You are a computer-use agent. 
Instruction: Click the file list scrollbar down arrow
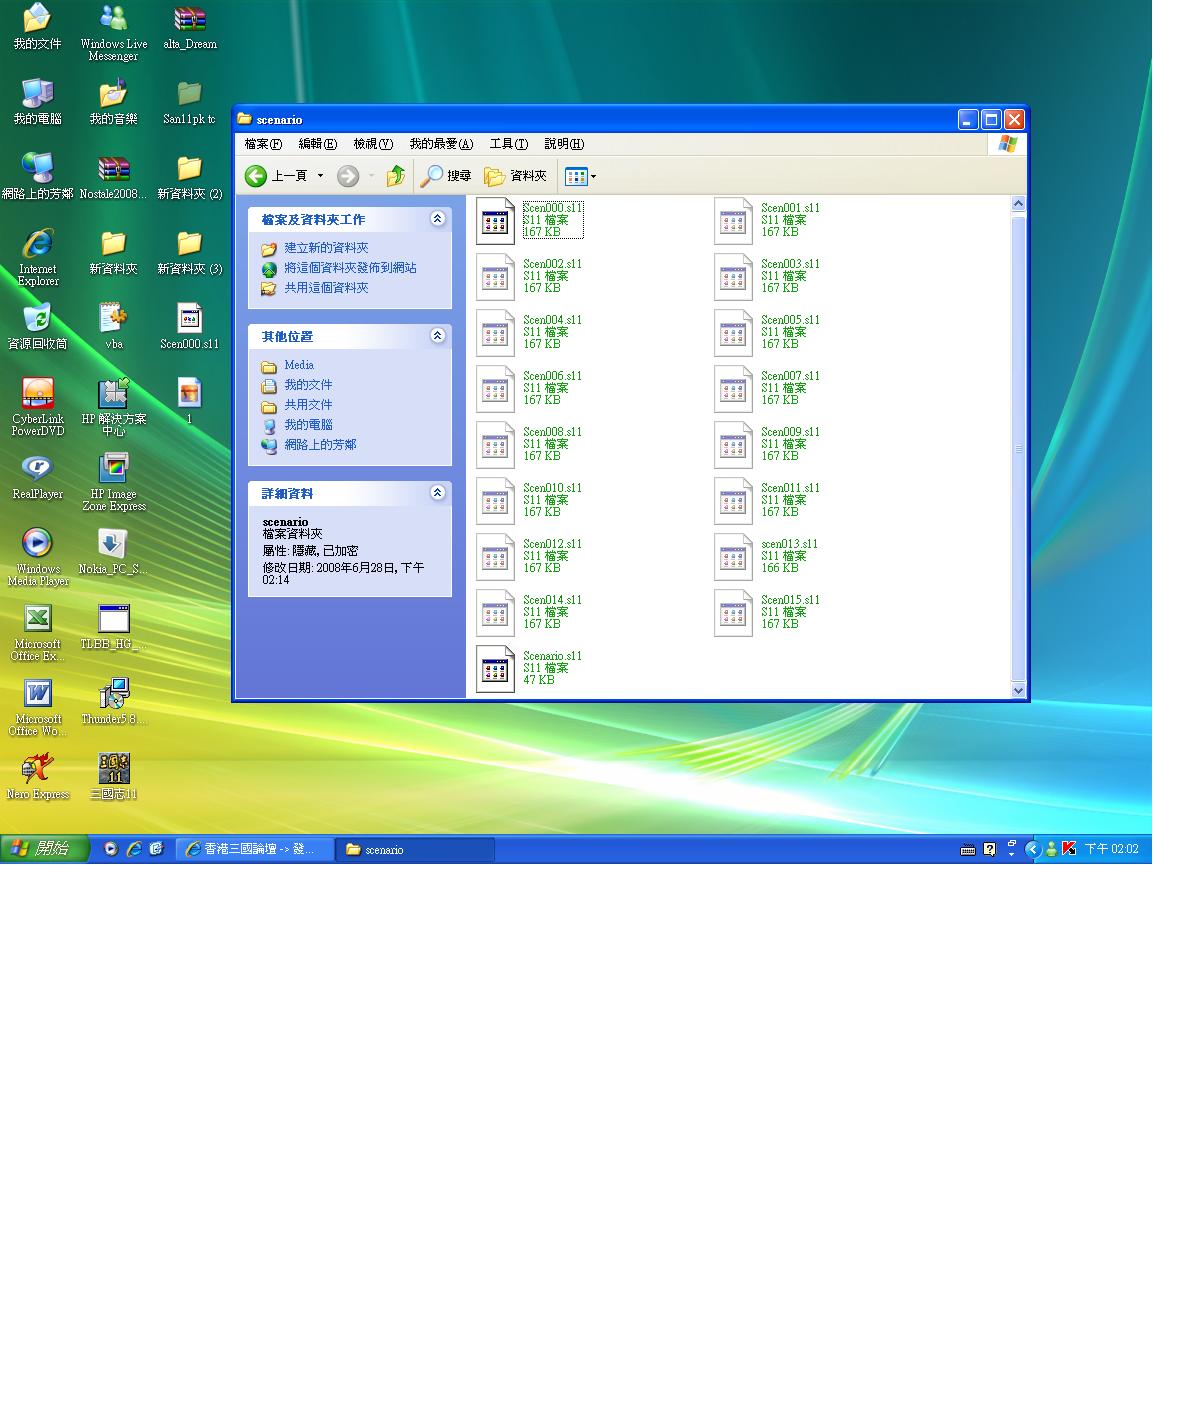click(1018, 690)
